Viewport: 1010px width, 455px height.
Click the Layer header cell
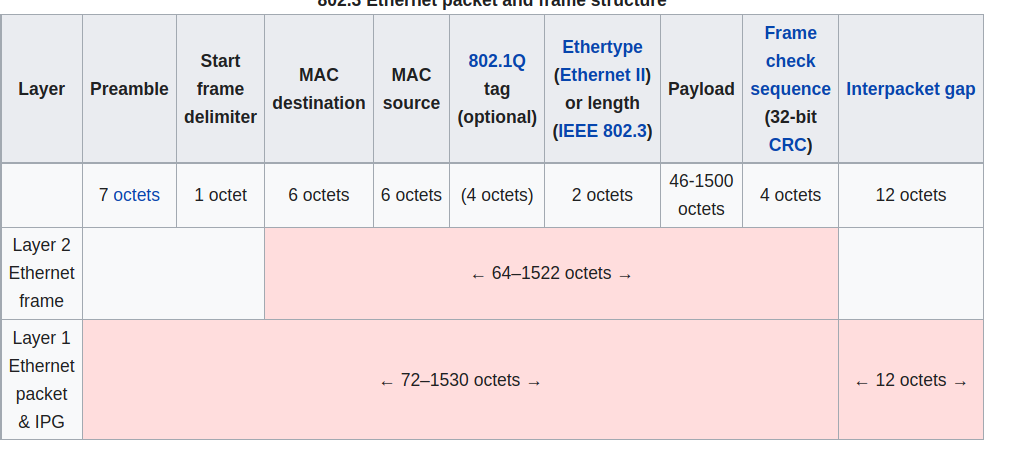coord(42,89)
